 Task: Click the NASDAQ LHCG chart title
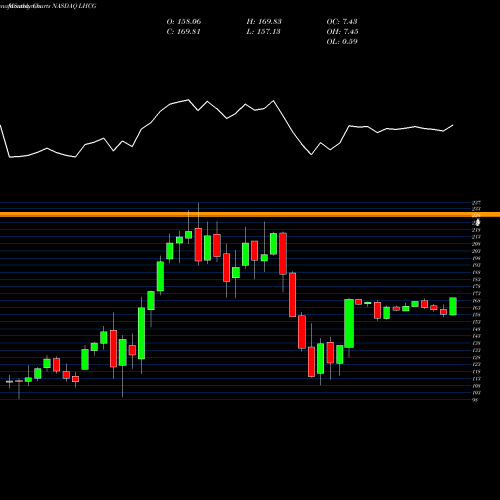click(x=74, y=6)
